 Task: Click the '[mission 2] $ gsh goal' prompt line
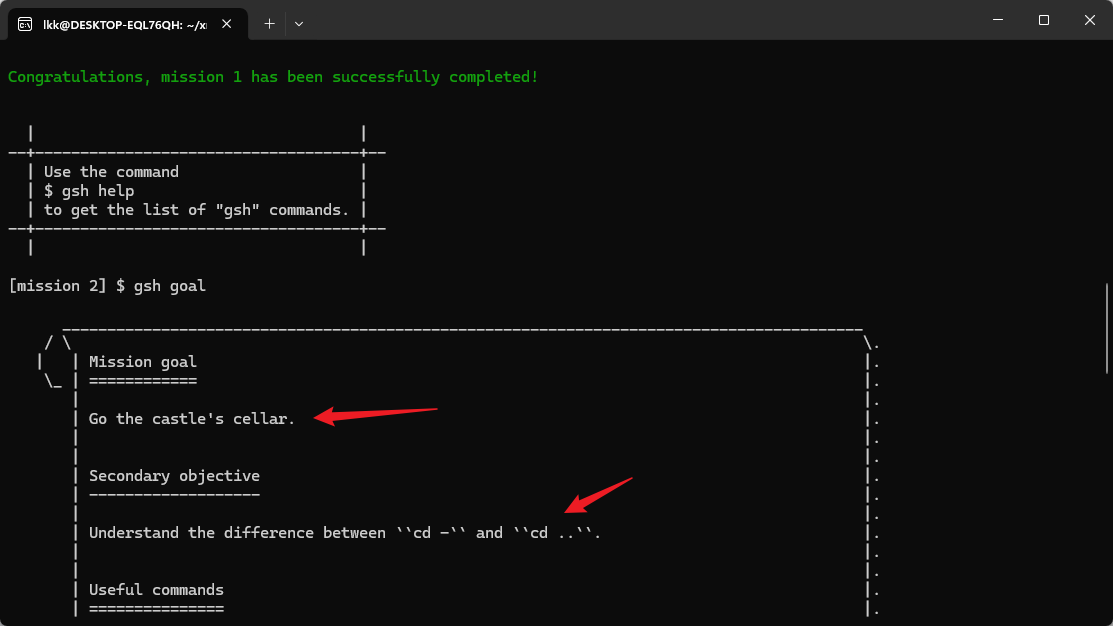pos(107,286)
